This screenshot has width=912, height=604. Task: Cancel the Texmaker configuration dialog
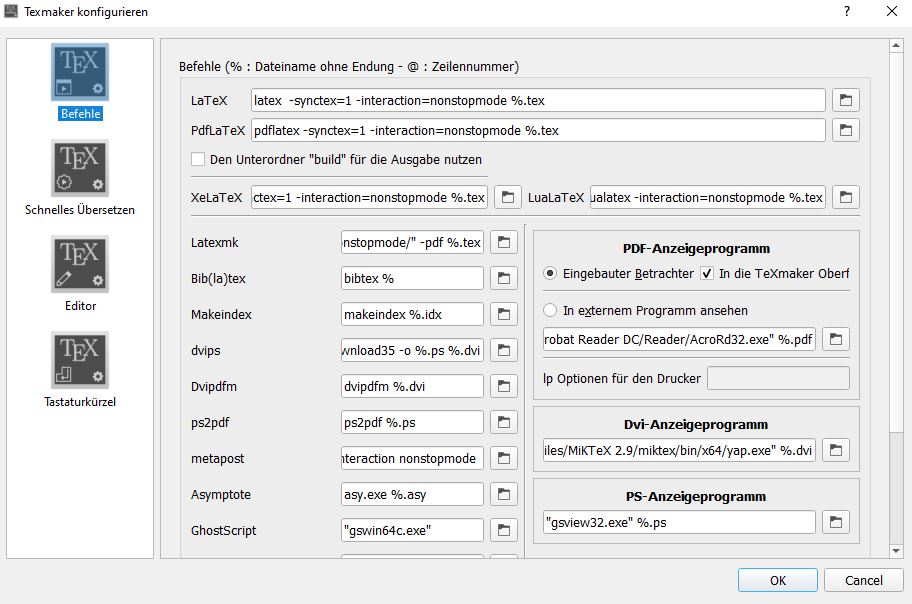point(863,580)
